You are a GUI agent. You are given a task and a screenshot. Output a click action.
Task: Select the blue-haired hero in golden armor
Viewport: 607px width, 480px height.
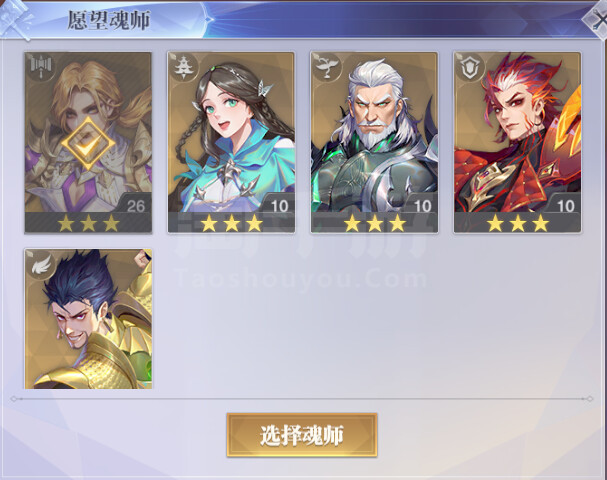click(88, 319)
